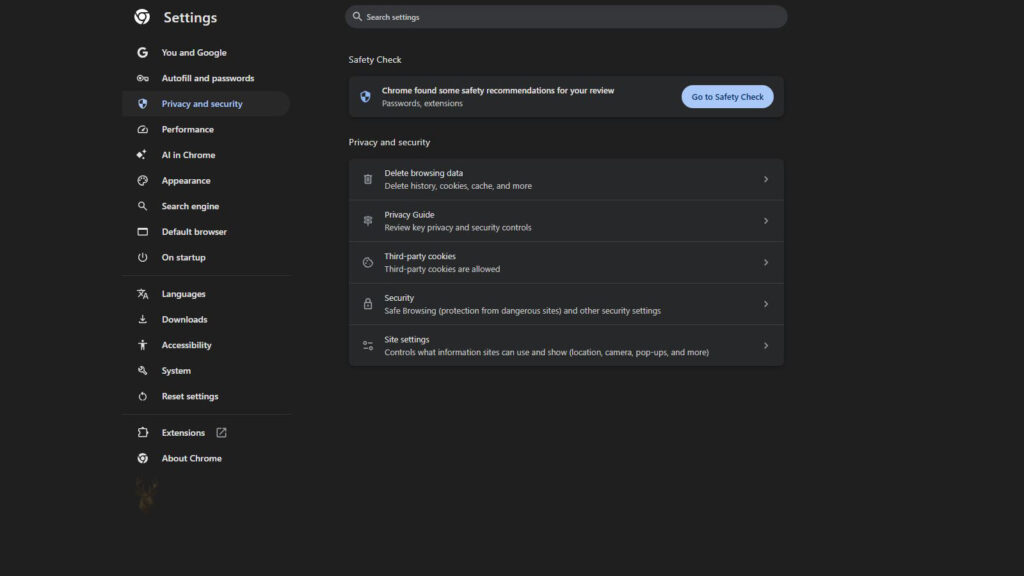This screenshot has width=1024, height=576.
Task: Open Autofill and passwords section
Action: click(x=206, y=78)
